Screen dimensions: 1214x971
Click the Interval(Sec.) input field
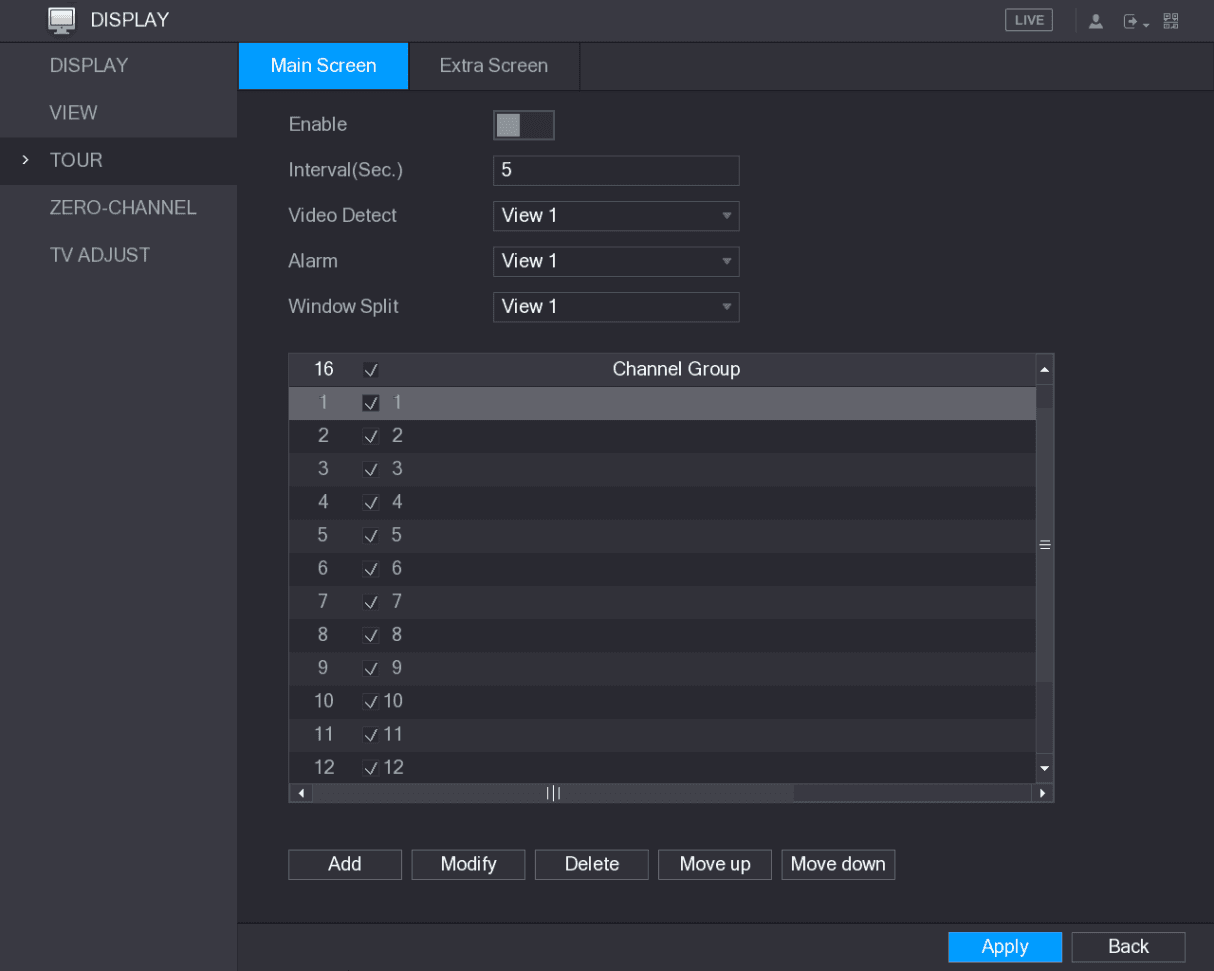pos(616,171)
